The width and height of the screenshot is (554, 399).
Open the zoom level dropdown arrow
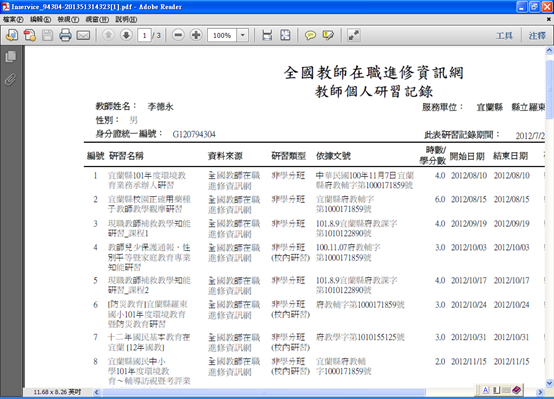(242, 35)
